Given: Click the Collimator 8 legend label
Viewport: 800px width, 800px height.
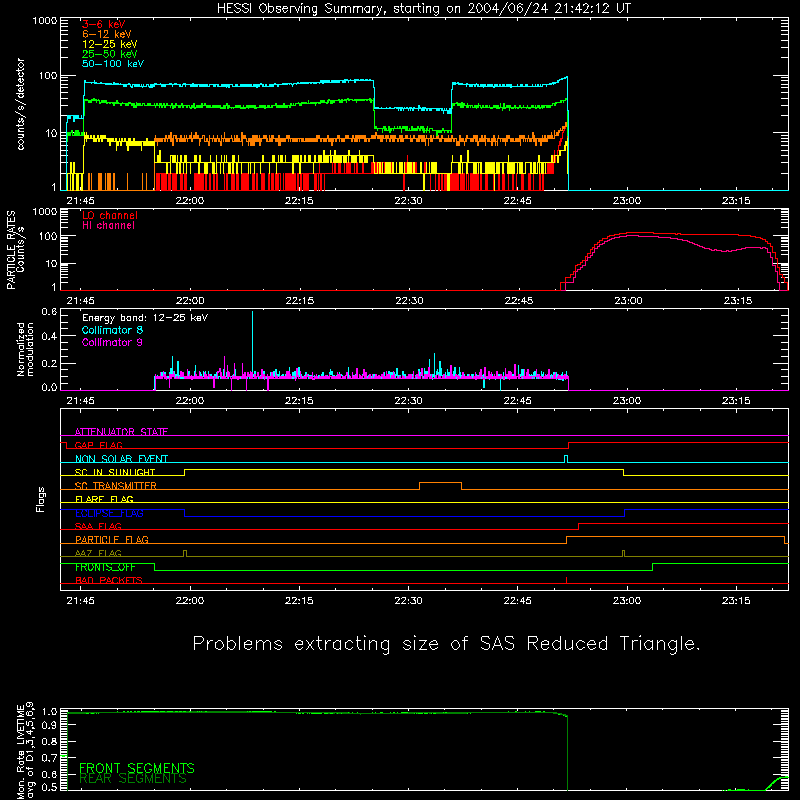Looking at the screenshot, I should tap(112, 330).
